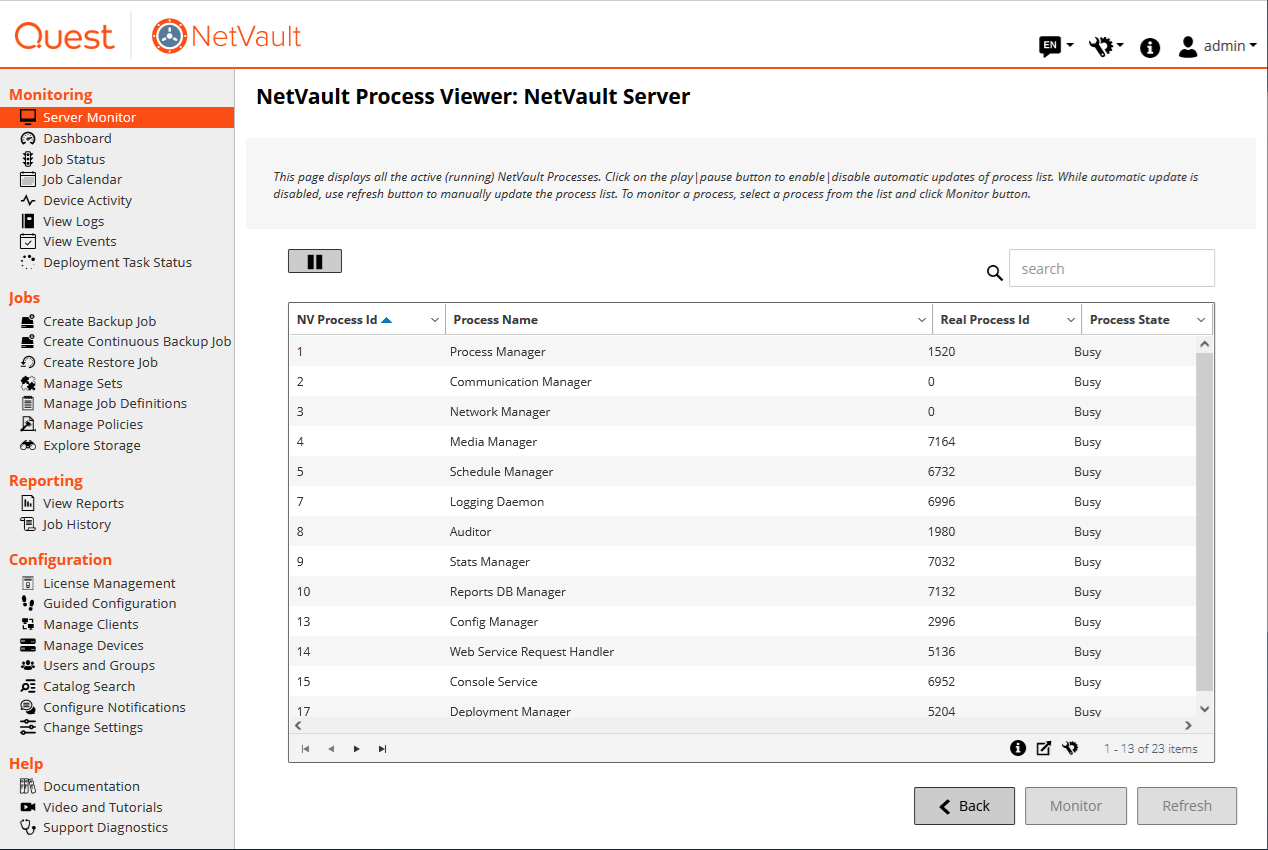
Task: Open grid settings icon in table footer
Action: 1070,748
